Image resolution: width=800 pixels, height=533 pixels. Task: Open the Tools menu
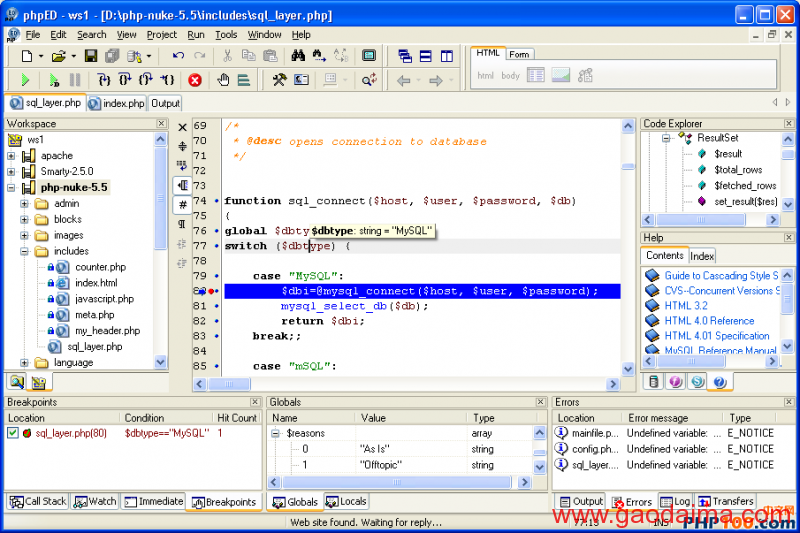pyautogui.click(x=226, y=35)
